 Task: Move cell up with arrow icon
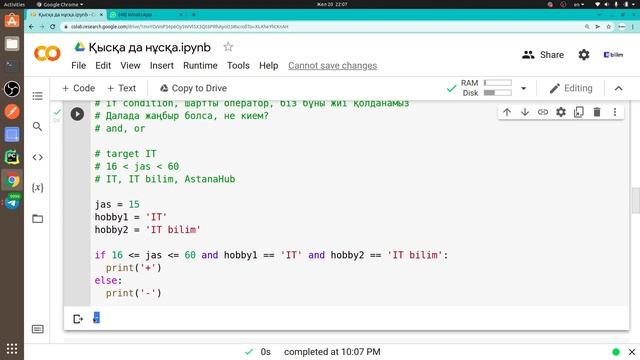pos(507,112)
